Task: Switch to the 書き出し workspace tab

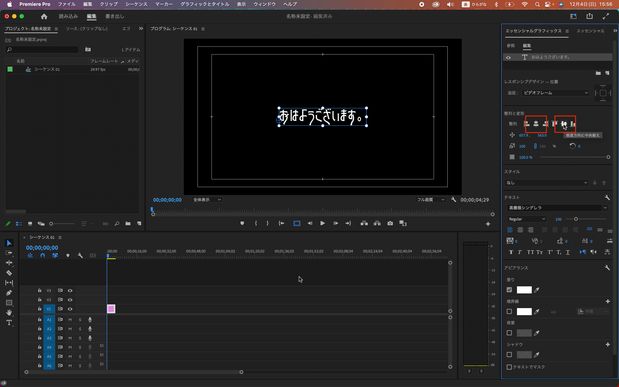Action: [114, 16]
